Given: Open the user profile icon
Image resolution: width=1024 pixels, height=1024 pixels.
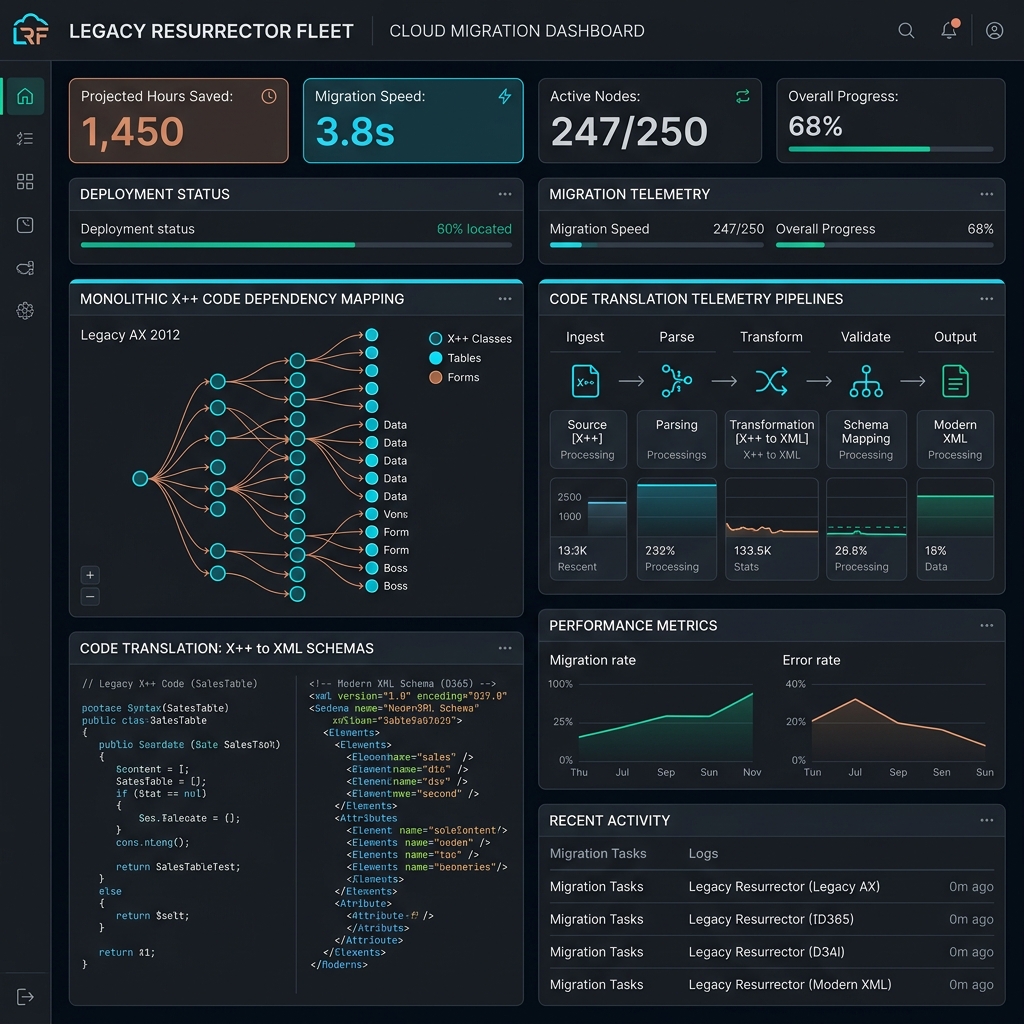Looking at the screenshot, I should tap(994, 30).
